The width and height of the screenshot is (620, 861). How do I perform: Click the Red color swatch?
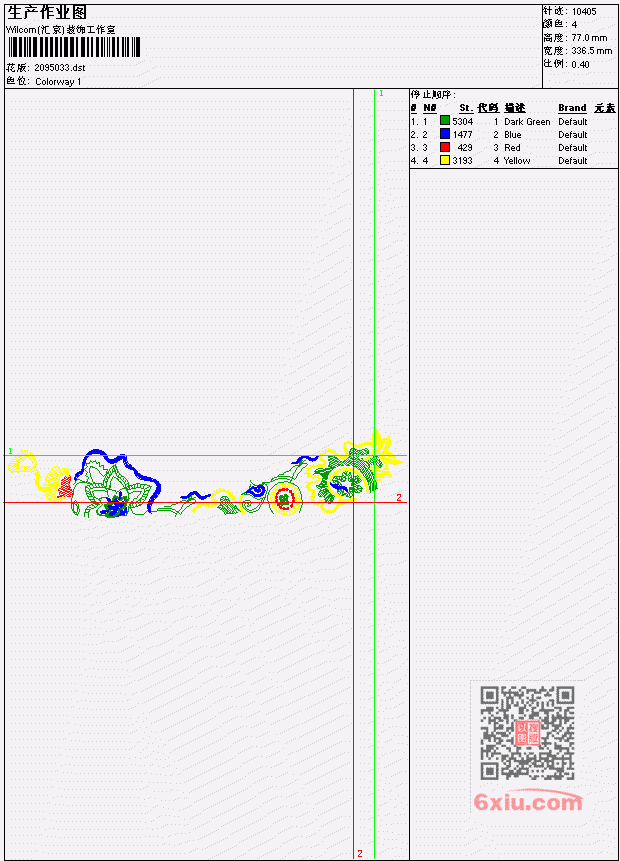pyautogui.click(x=445, y=147)
